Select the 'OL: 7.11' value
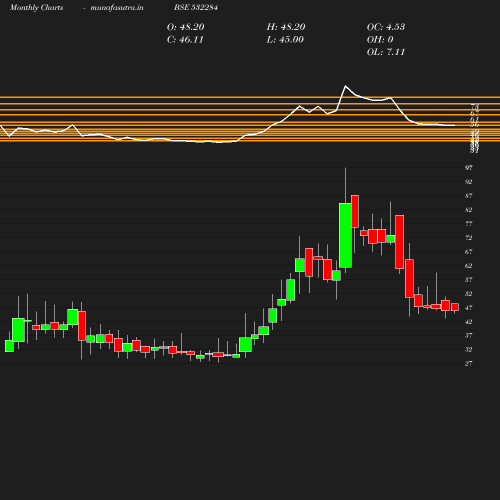Viewport: 500px width, 500px height. click(386, 52)
